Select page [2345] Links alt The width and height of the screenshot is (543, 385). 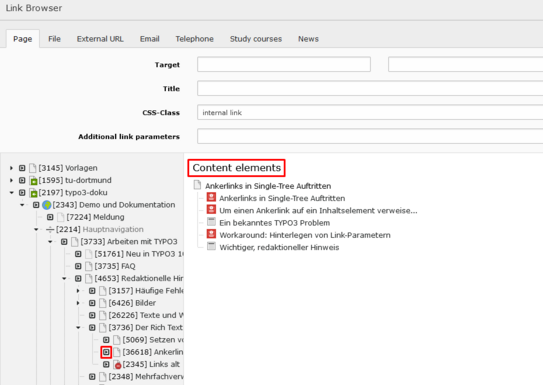point(151,365)
